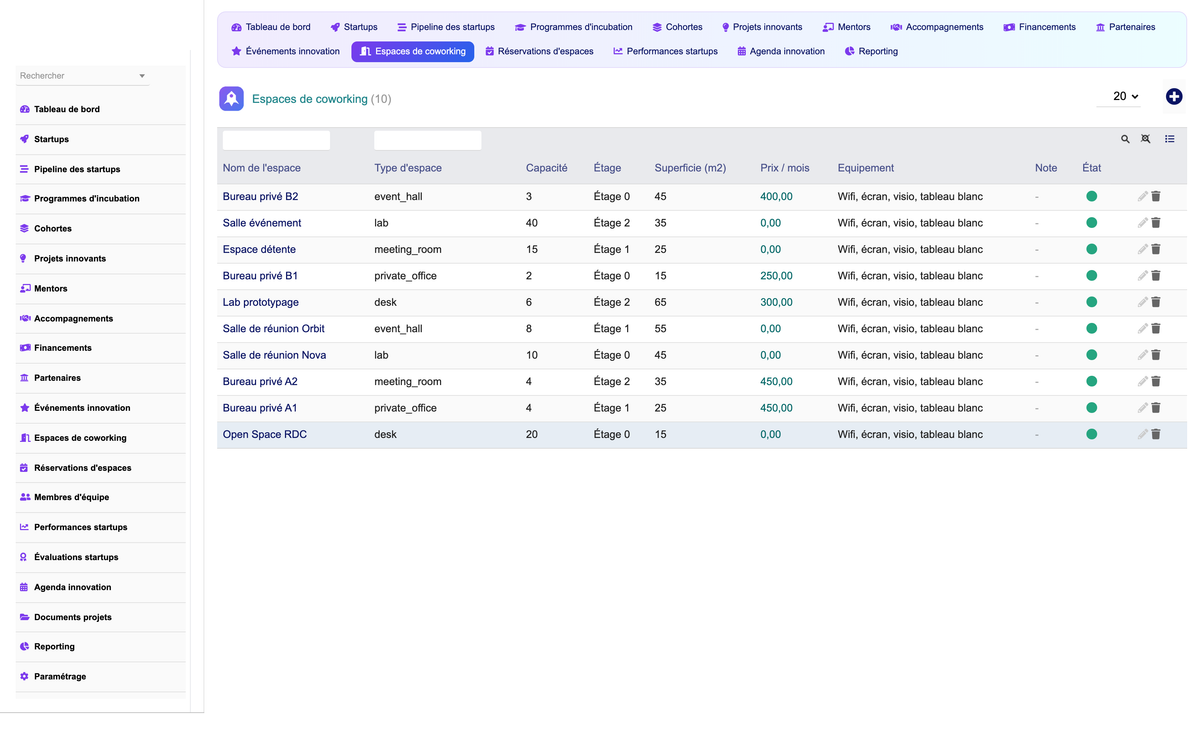This screenshot has height=743, width=1200.
Task: Click the search magnifier icon above the table
Action: 1125,139
